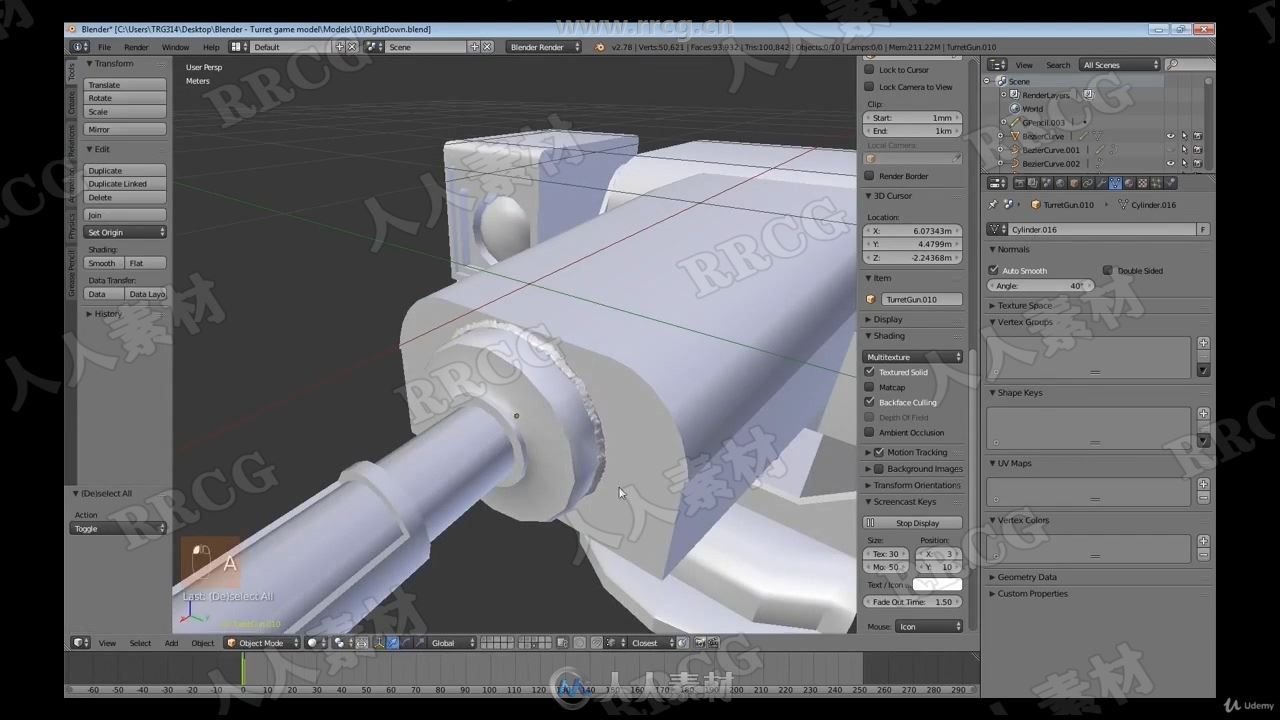
Task: Open the Material properties tab
Action: [x=1129, y=183]
